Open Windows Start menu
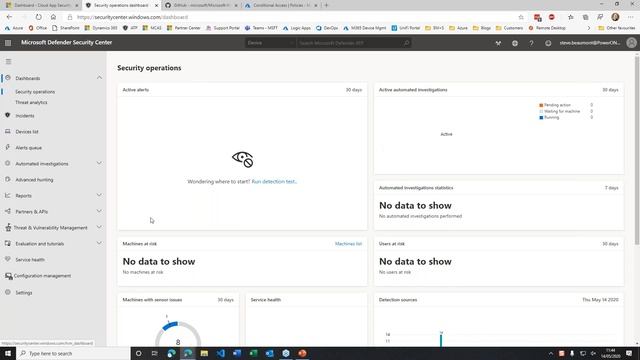 click(8, 353)
